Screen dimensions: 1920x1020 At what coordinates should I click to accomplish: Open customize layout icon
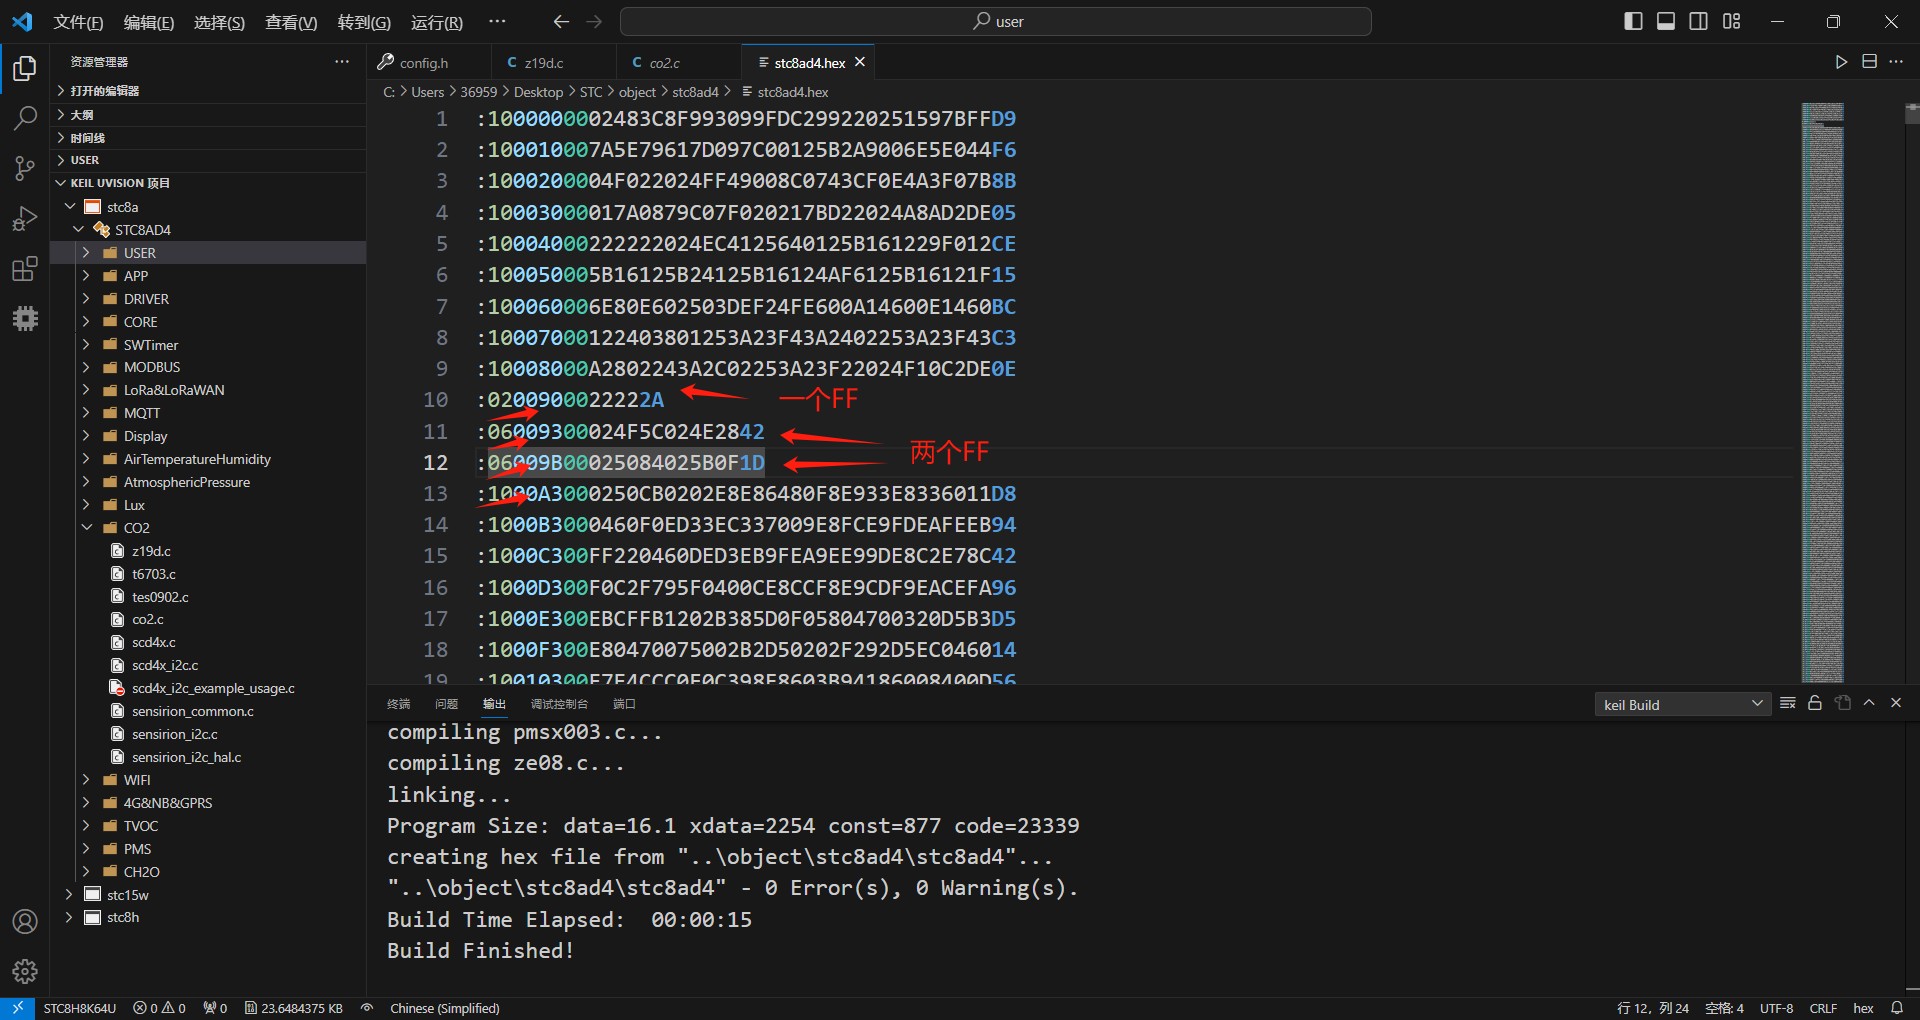pyautogui.click(x=1732, y=21)
